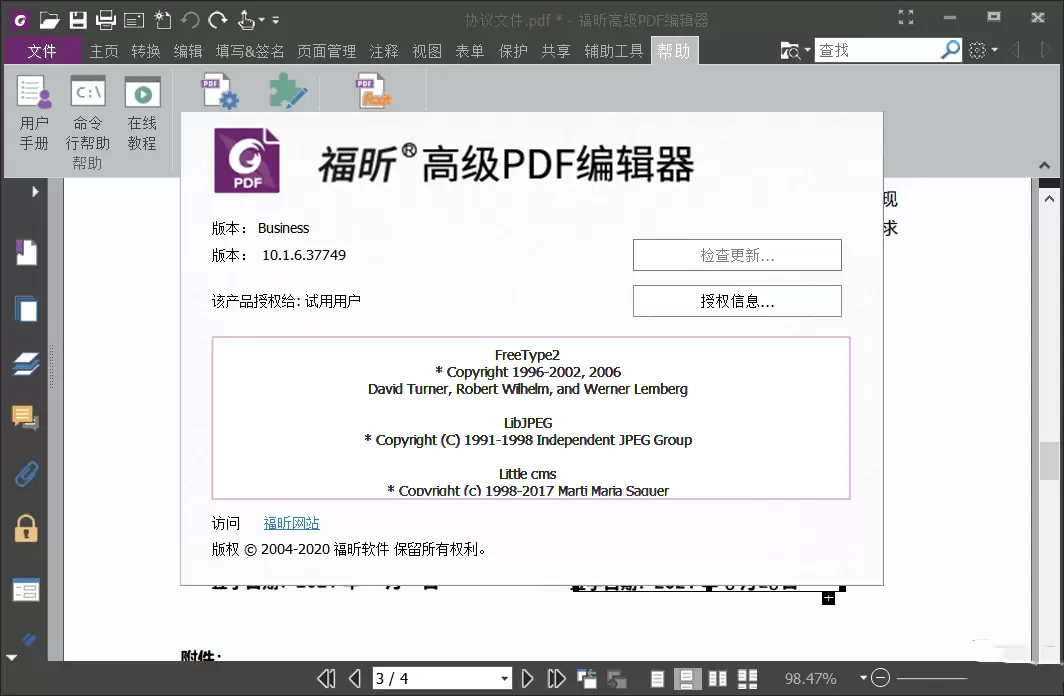
Task: Save document with floppy disk icon
Action: [78, 20]
